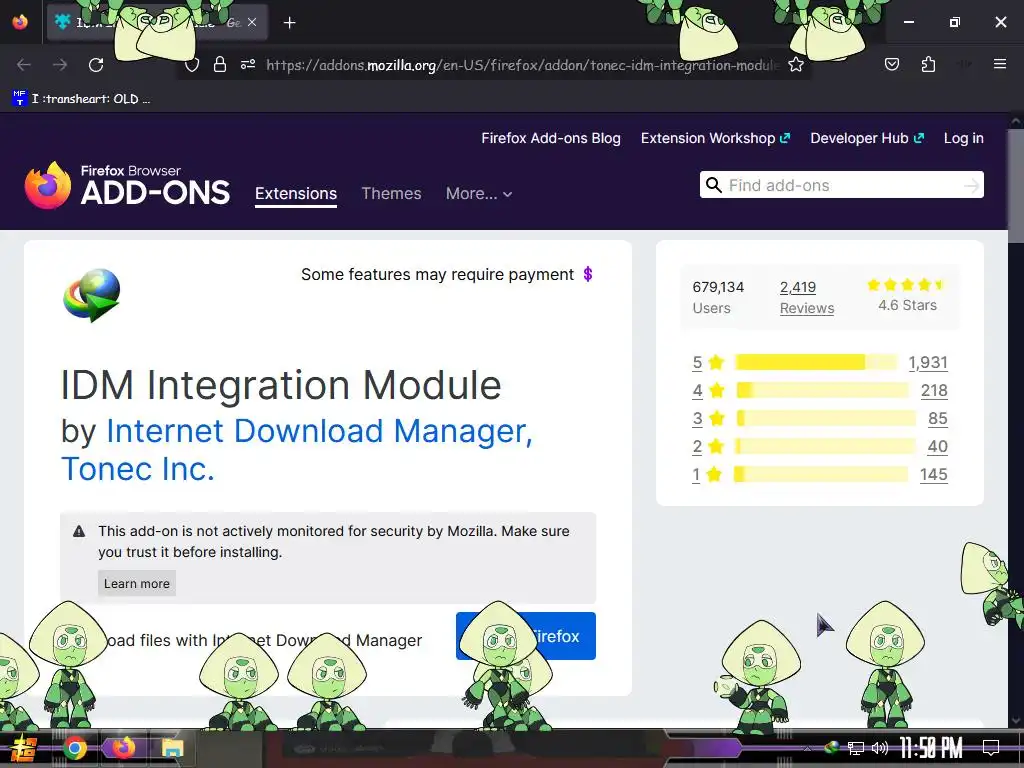
Task: Open the volume speaker tray icon
Action: pos(880,748)
